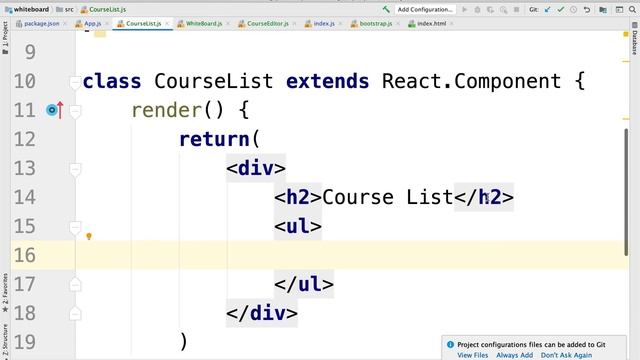Viewport: 640px width, 360px height.
Task: Click fold end marker on line 17
Action: (x=75, y=284)
